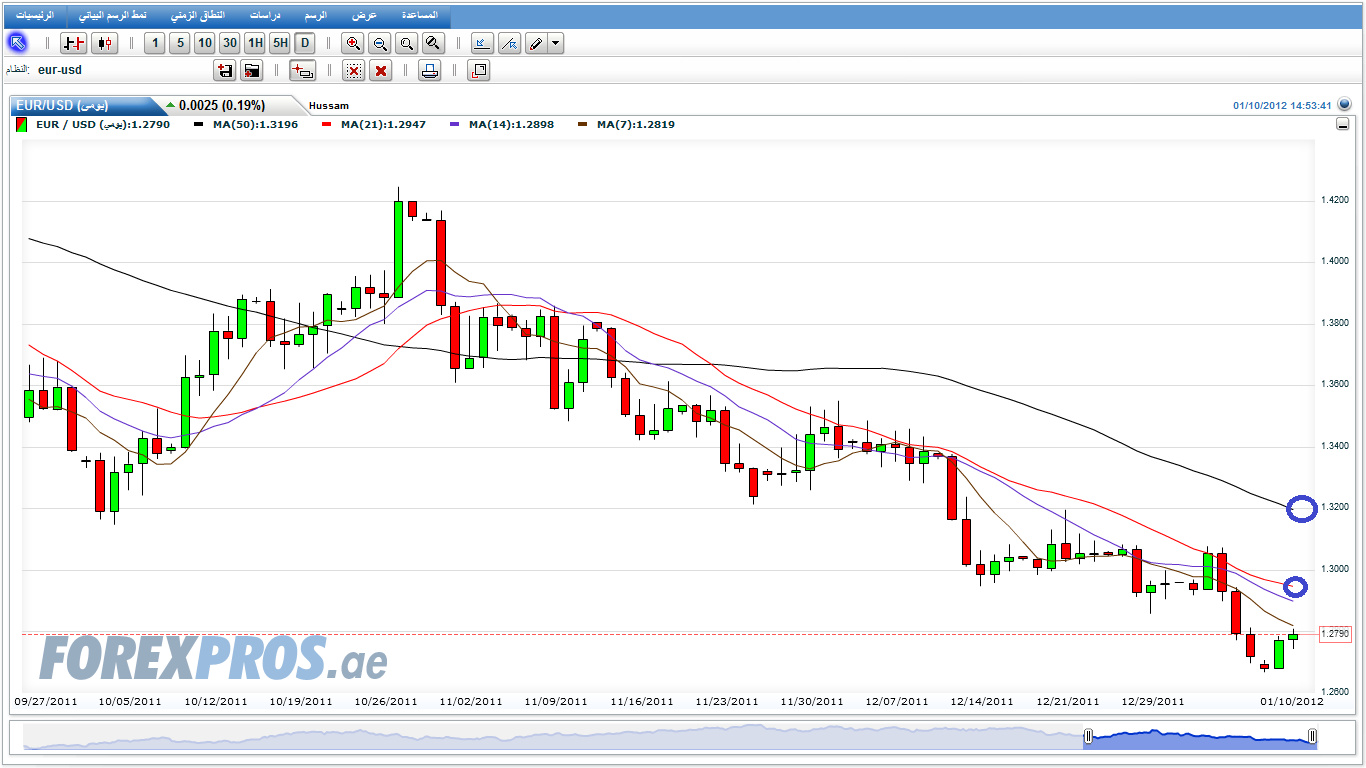The height and width of the screenshot is (768, 1366).
Task: Click the 1.2790 current price tag
Action: pos(1335,634)
